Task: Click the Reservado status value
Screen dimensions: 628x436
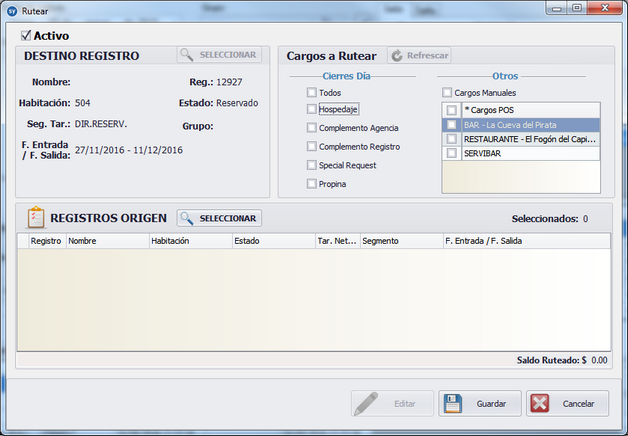Action: 237,103
